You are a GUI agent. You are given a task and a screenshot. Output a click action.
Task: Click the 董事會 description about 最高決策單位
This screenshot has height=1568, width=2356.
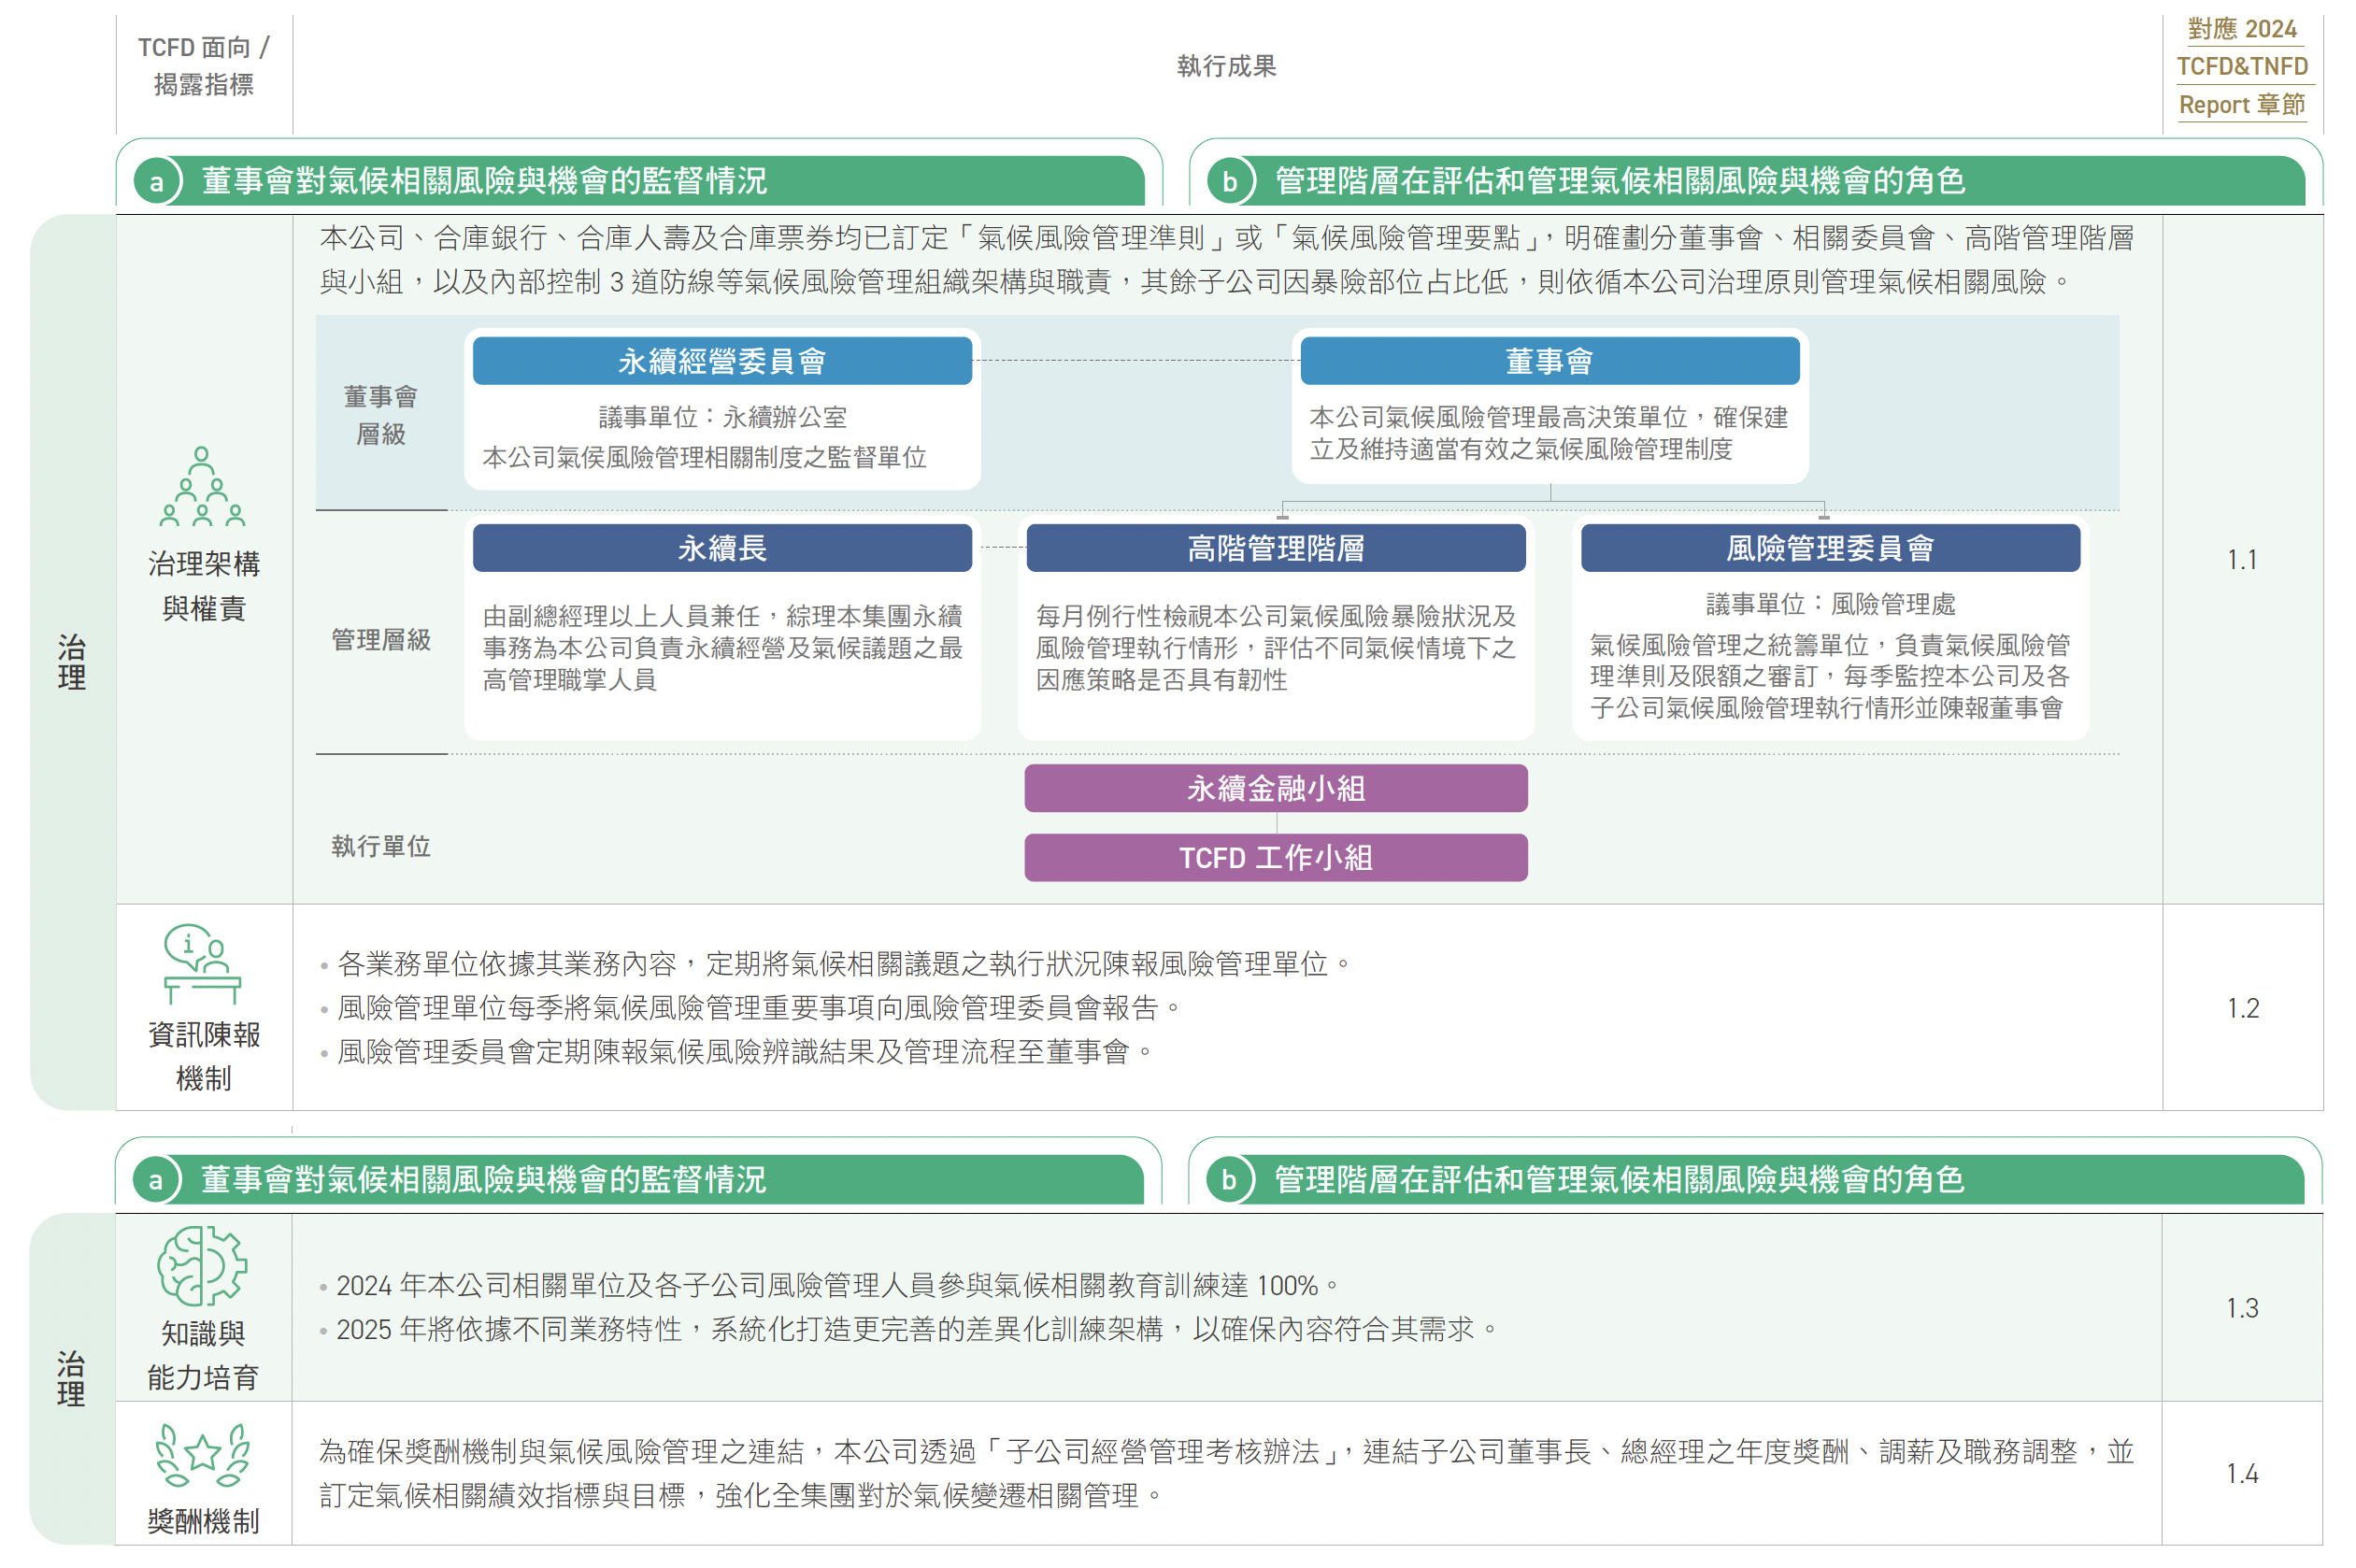[x=1549, y=433]
